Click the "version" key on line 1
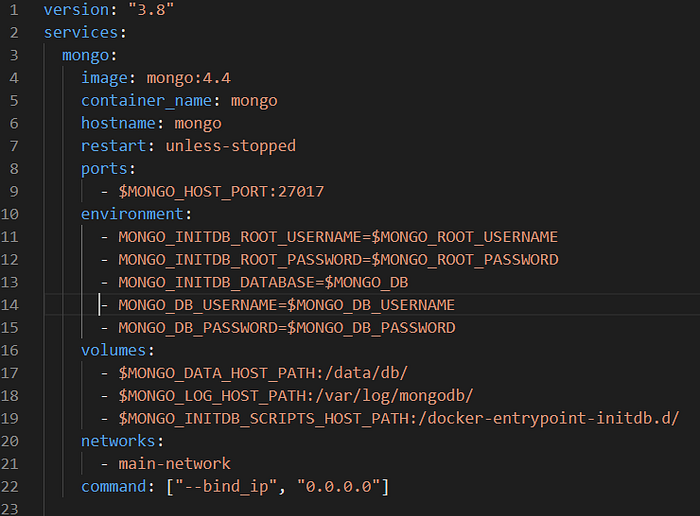This screenshot has width=700, height=516. click(x=76, y=9)
